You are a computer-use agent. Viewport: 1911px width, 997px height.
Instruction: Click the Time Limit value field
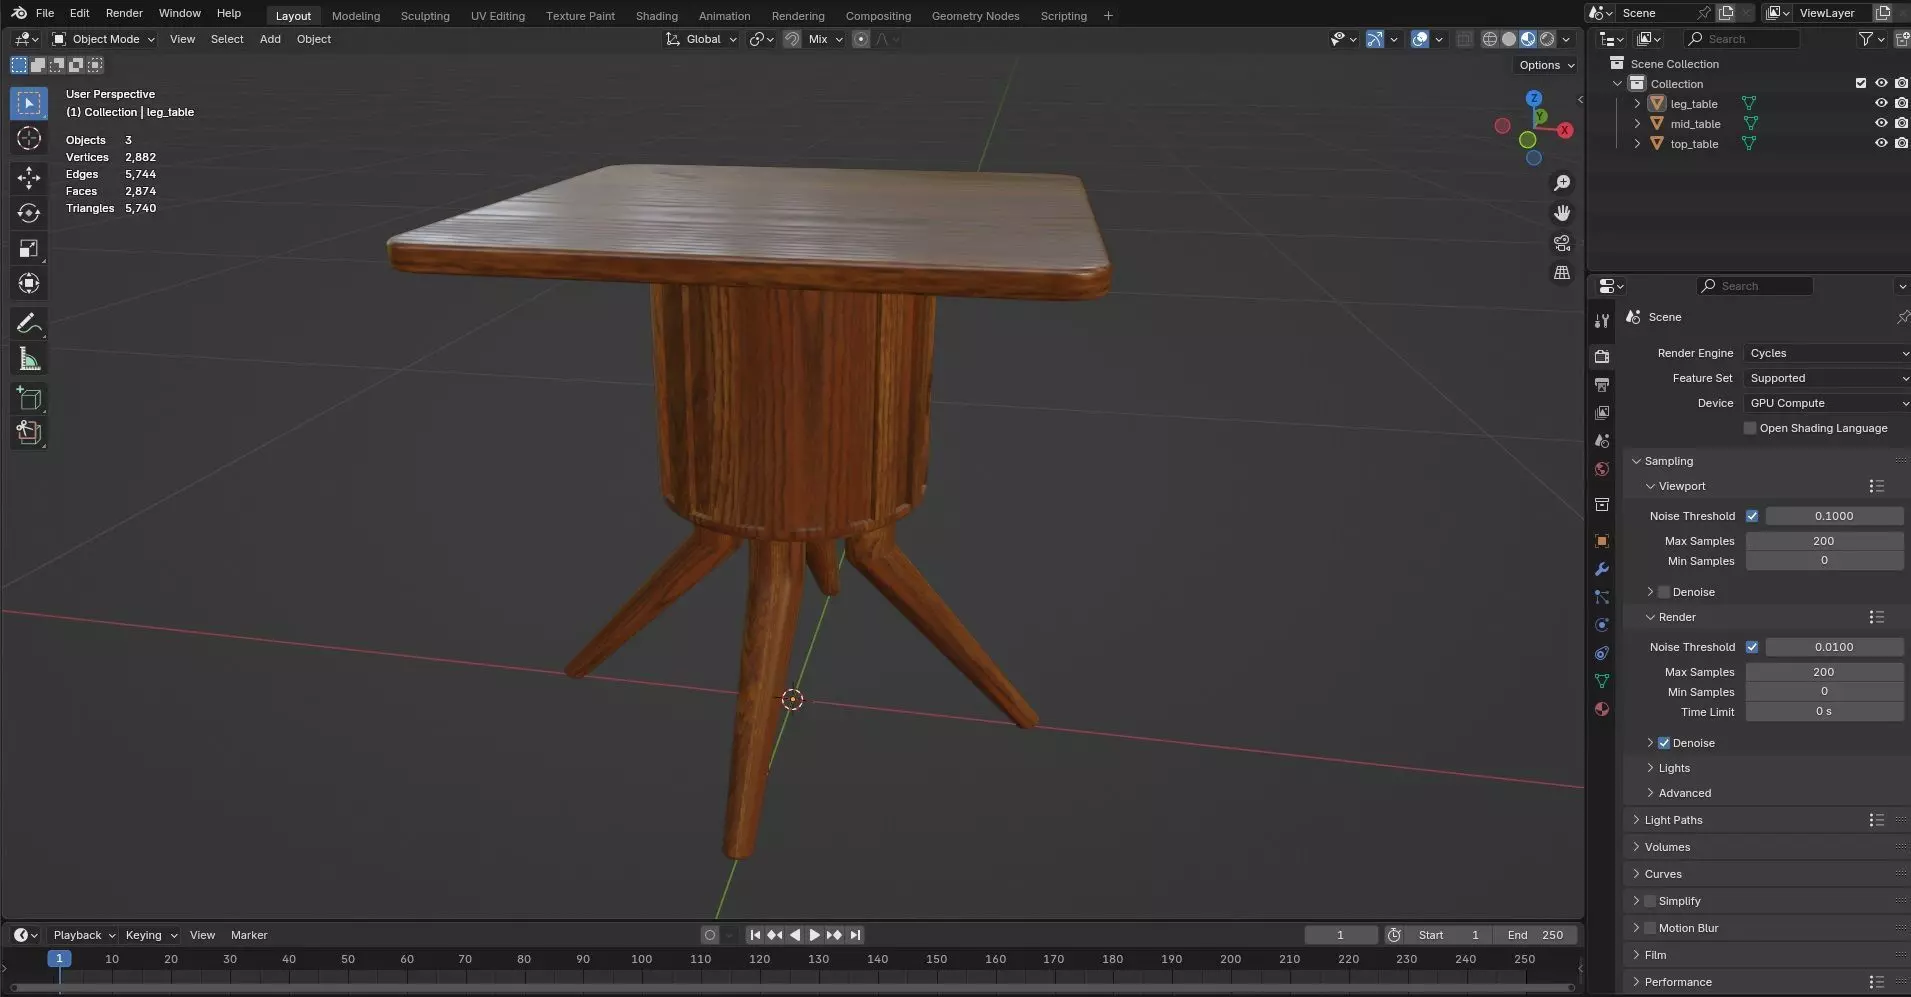click(1824, 711)
